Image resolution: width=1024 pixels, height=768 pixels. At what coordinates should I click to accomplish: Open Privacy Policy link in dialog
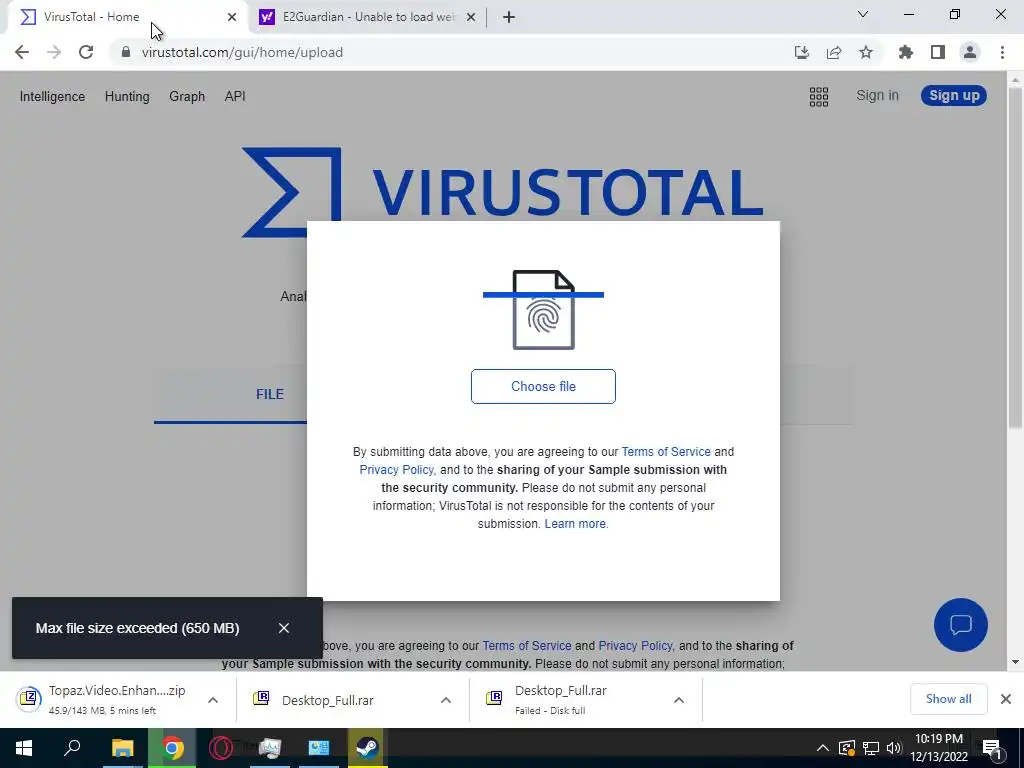(x=397, y=470)
